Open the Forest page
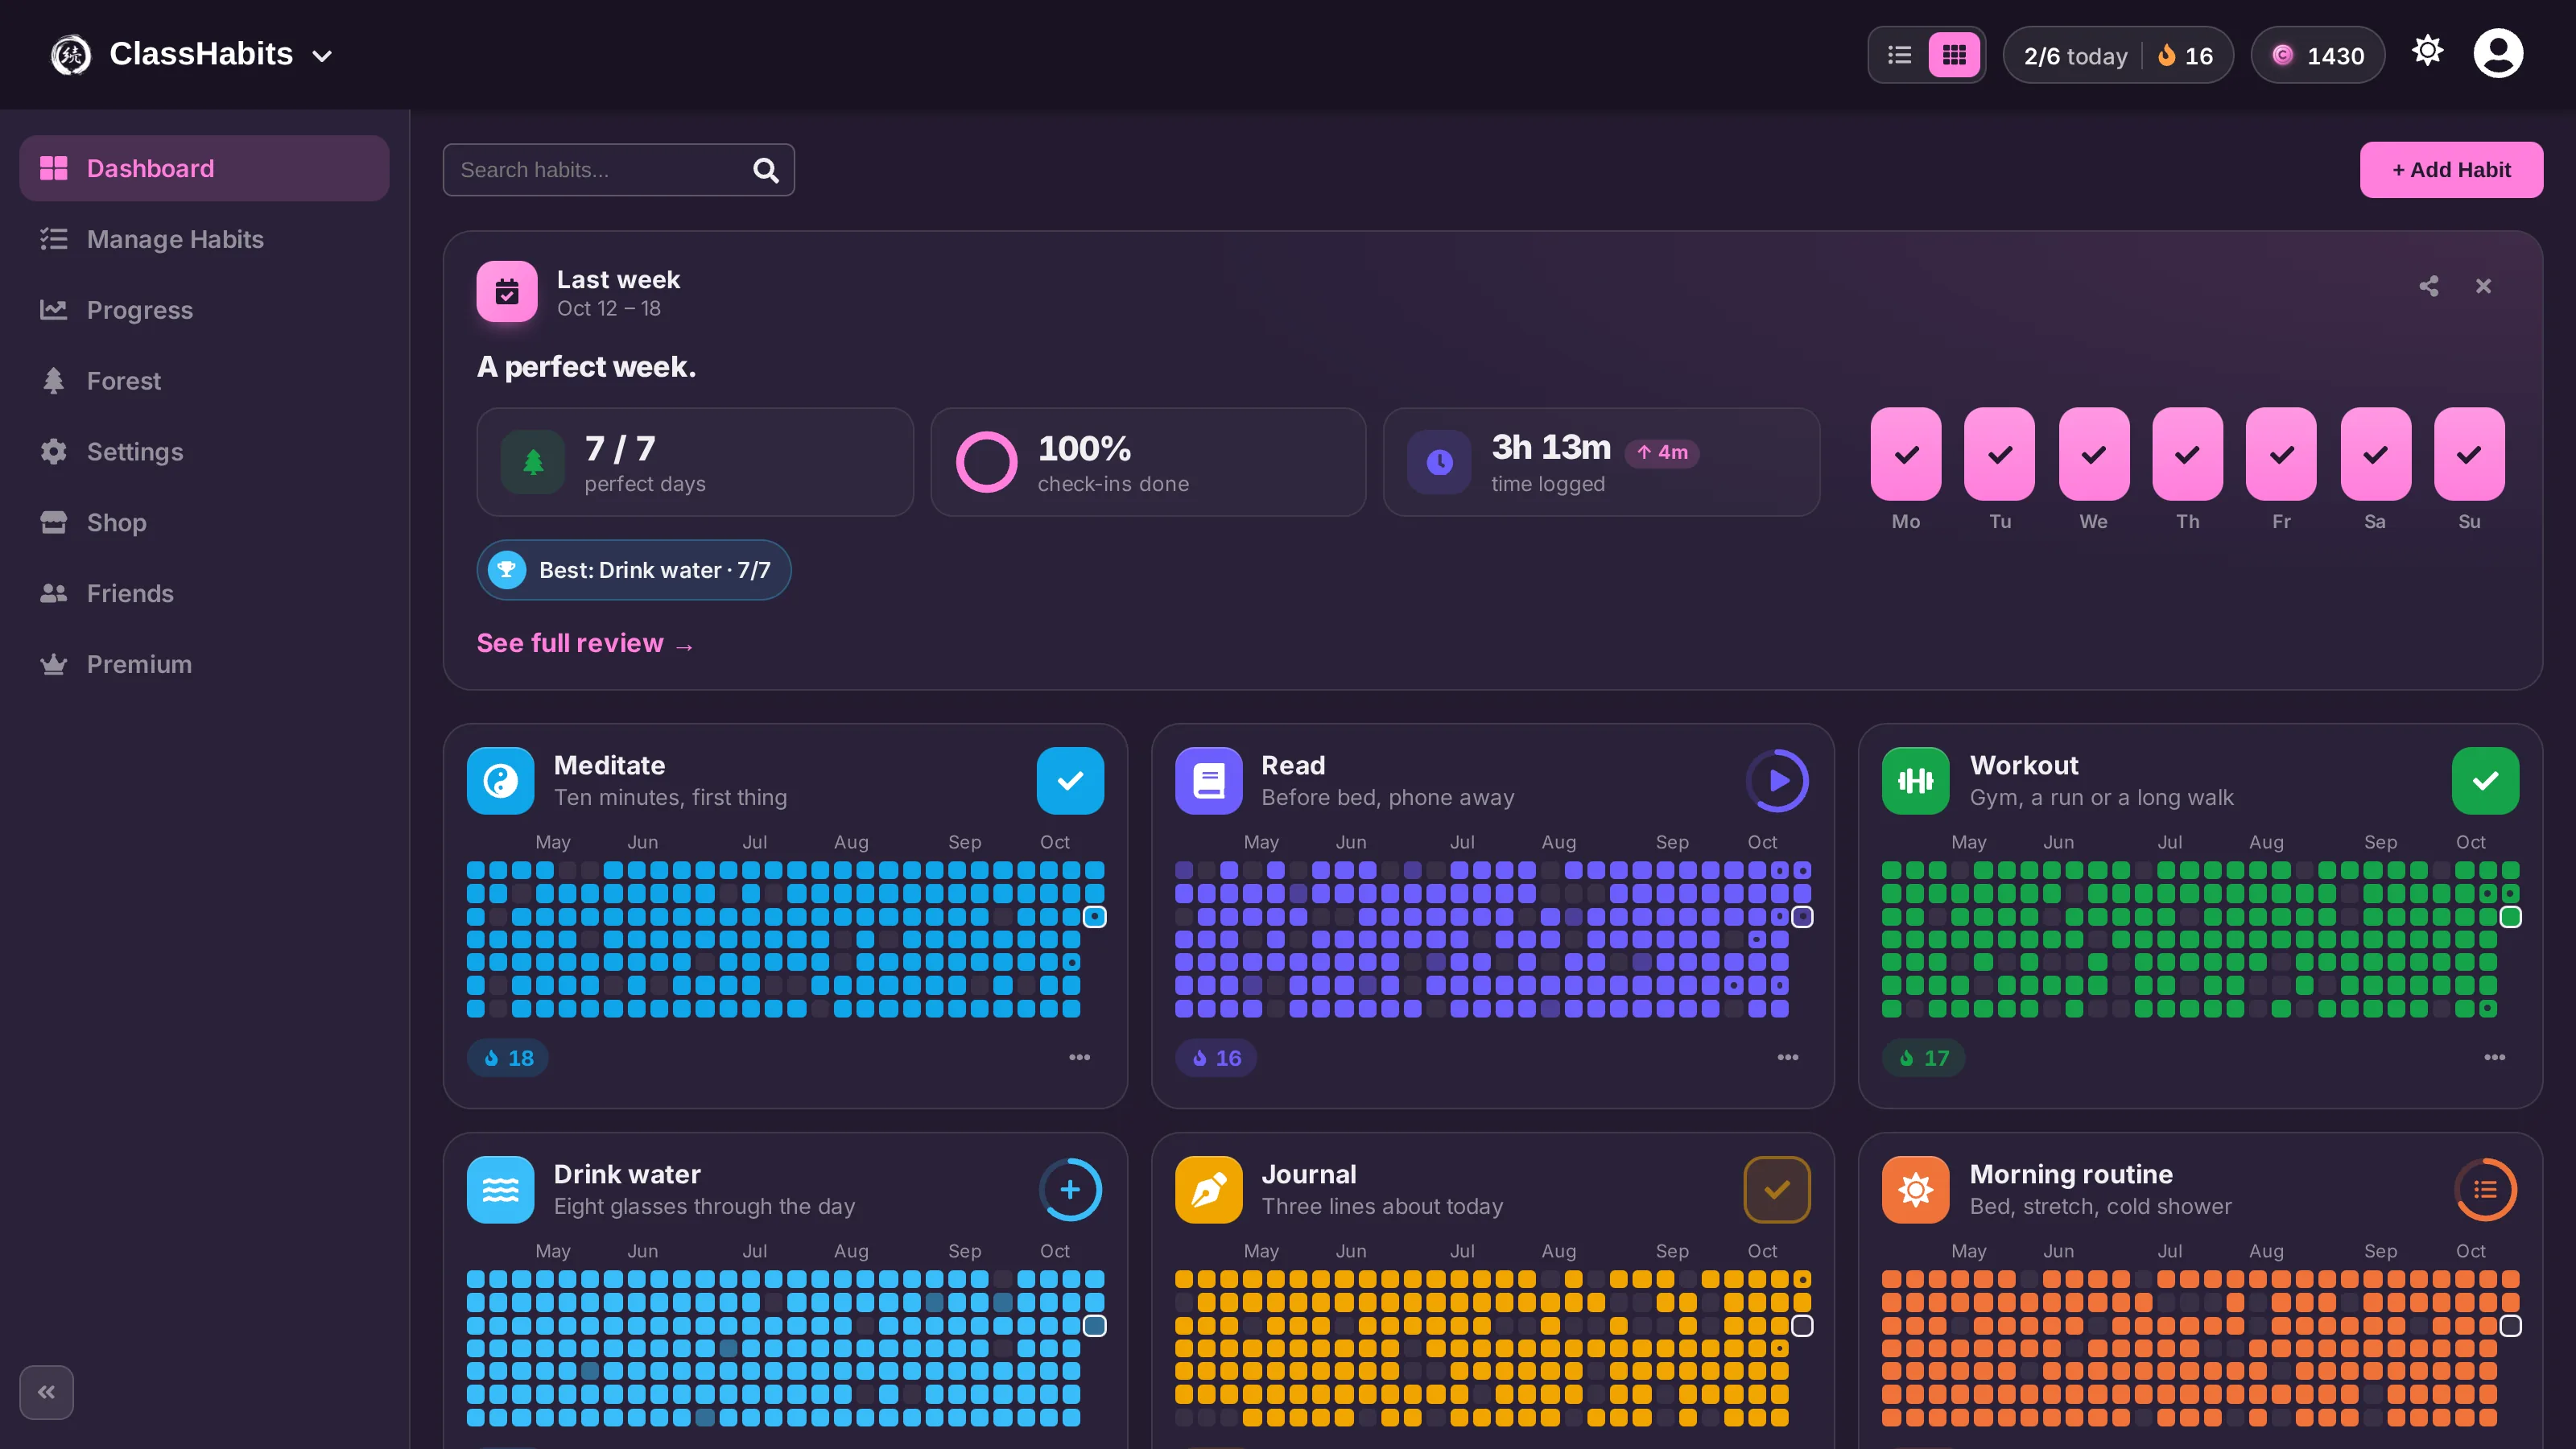This screenshot has height=1449, width=2576. 204,381
